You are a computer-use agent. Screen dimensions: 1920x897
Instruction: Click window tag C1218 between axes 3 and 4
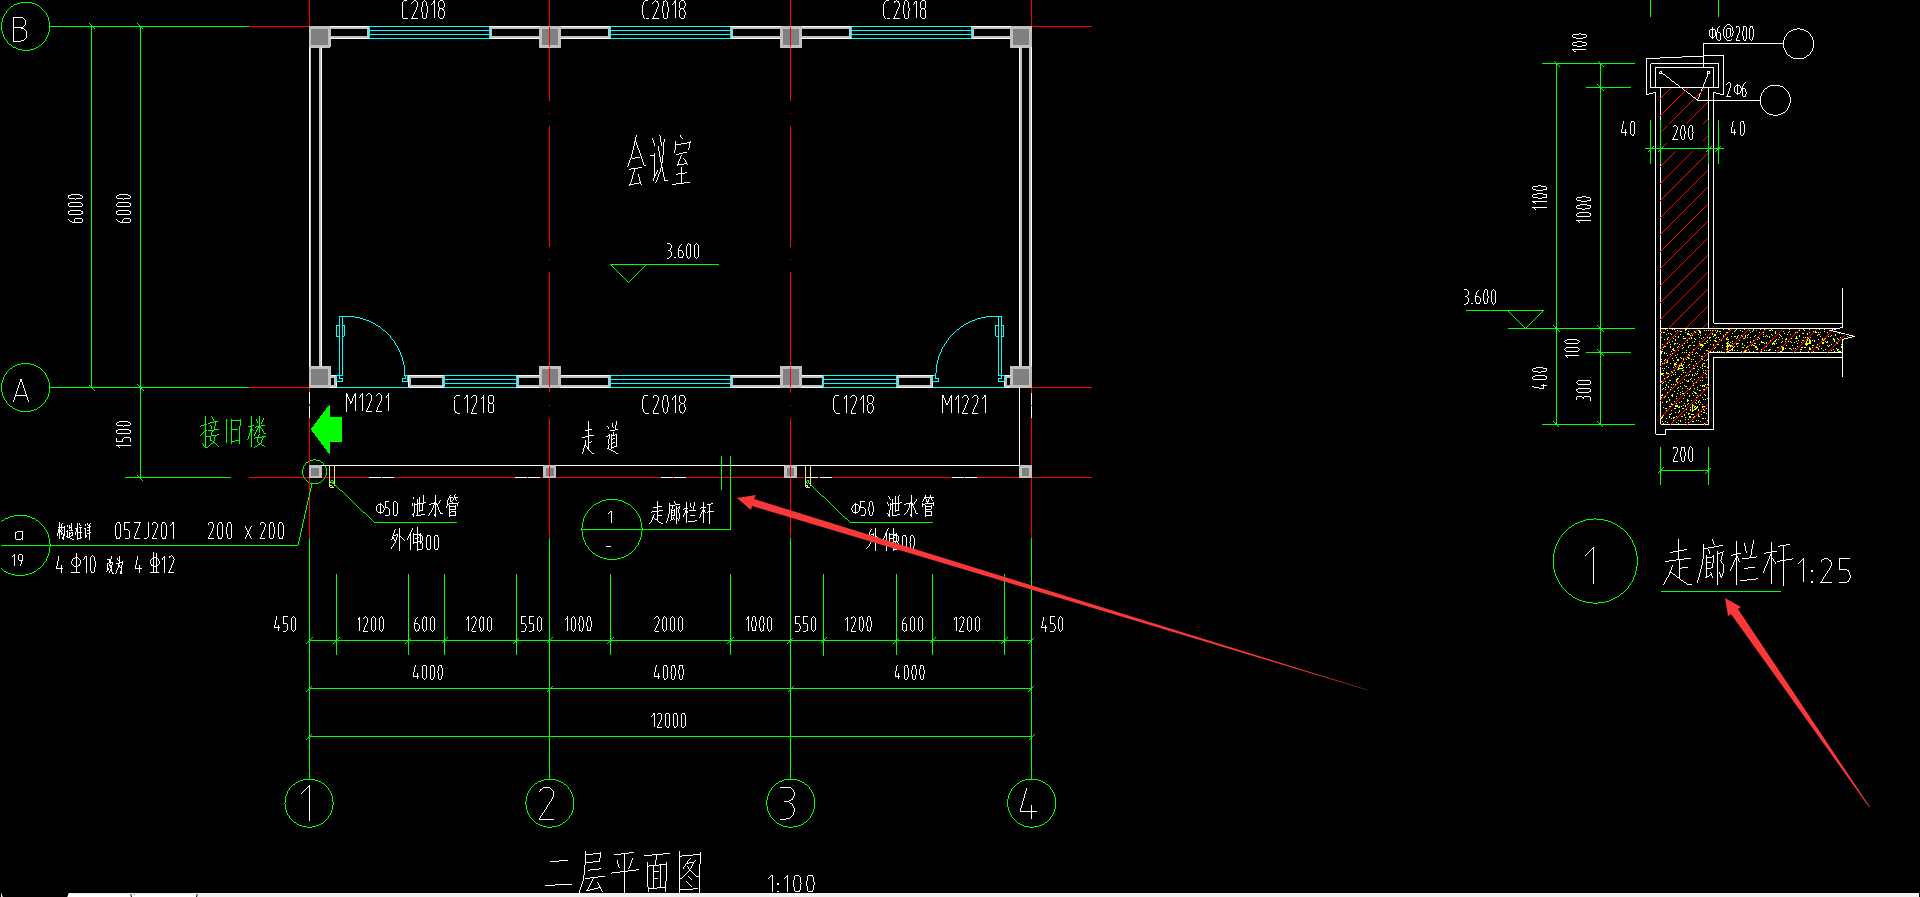[x=853, y=404]
